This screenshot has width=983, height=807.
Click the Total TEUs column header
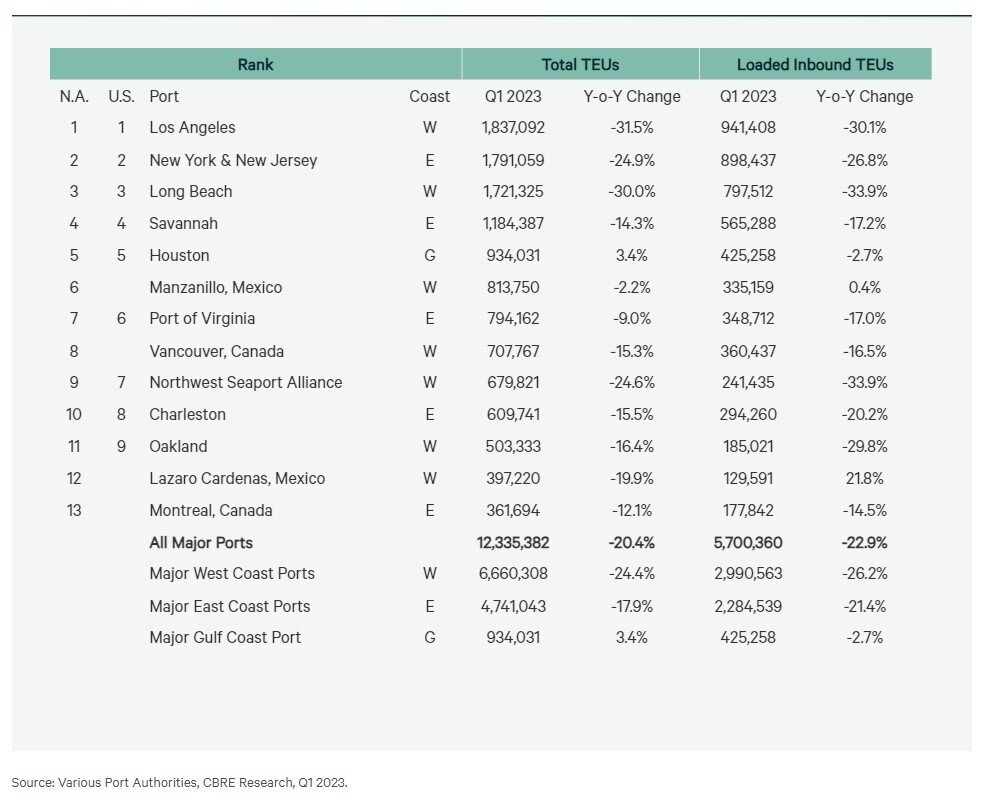(x=580, y=63)
